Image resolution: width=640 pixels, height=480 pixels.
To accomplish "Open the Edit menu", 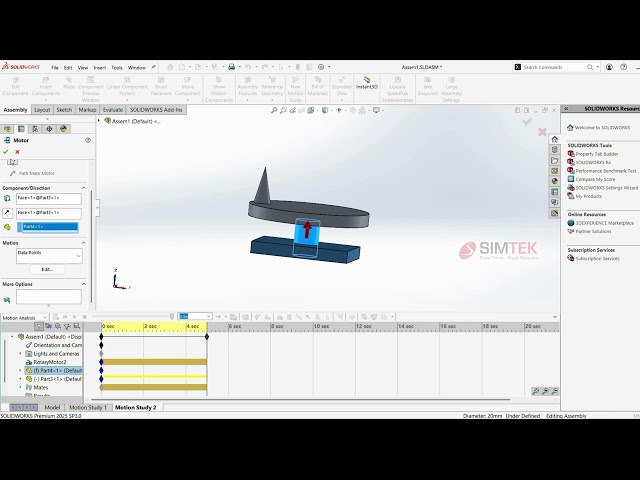I will (68, 68).
